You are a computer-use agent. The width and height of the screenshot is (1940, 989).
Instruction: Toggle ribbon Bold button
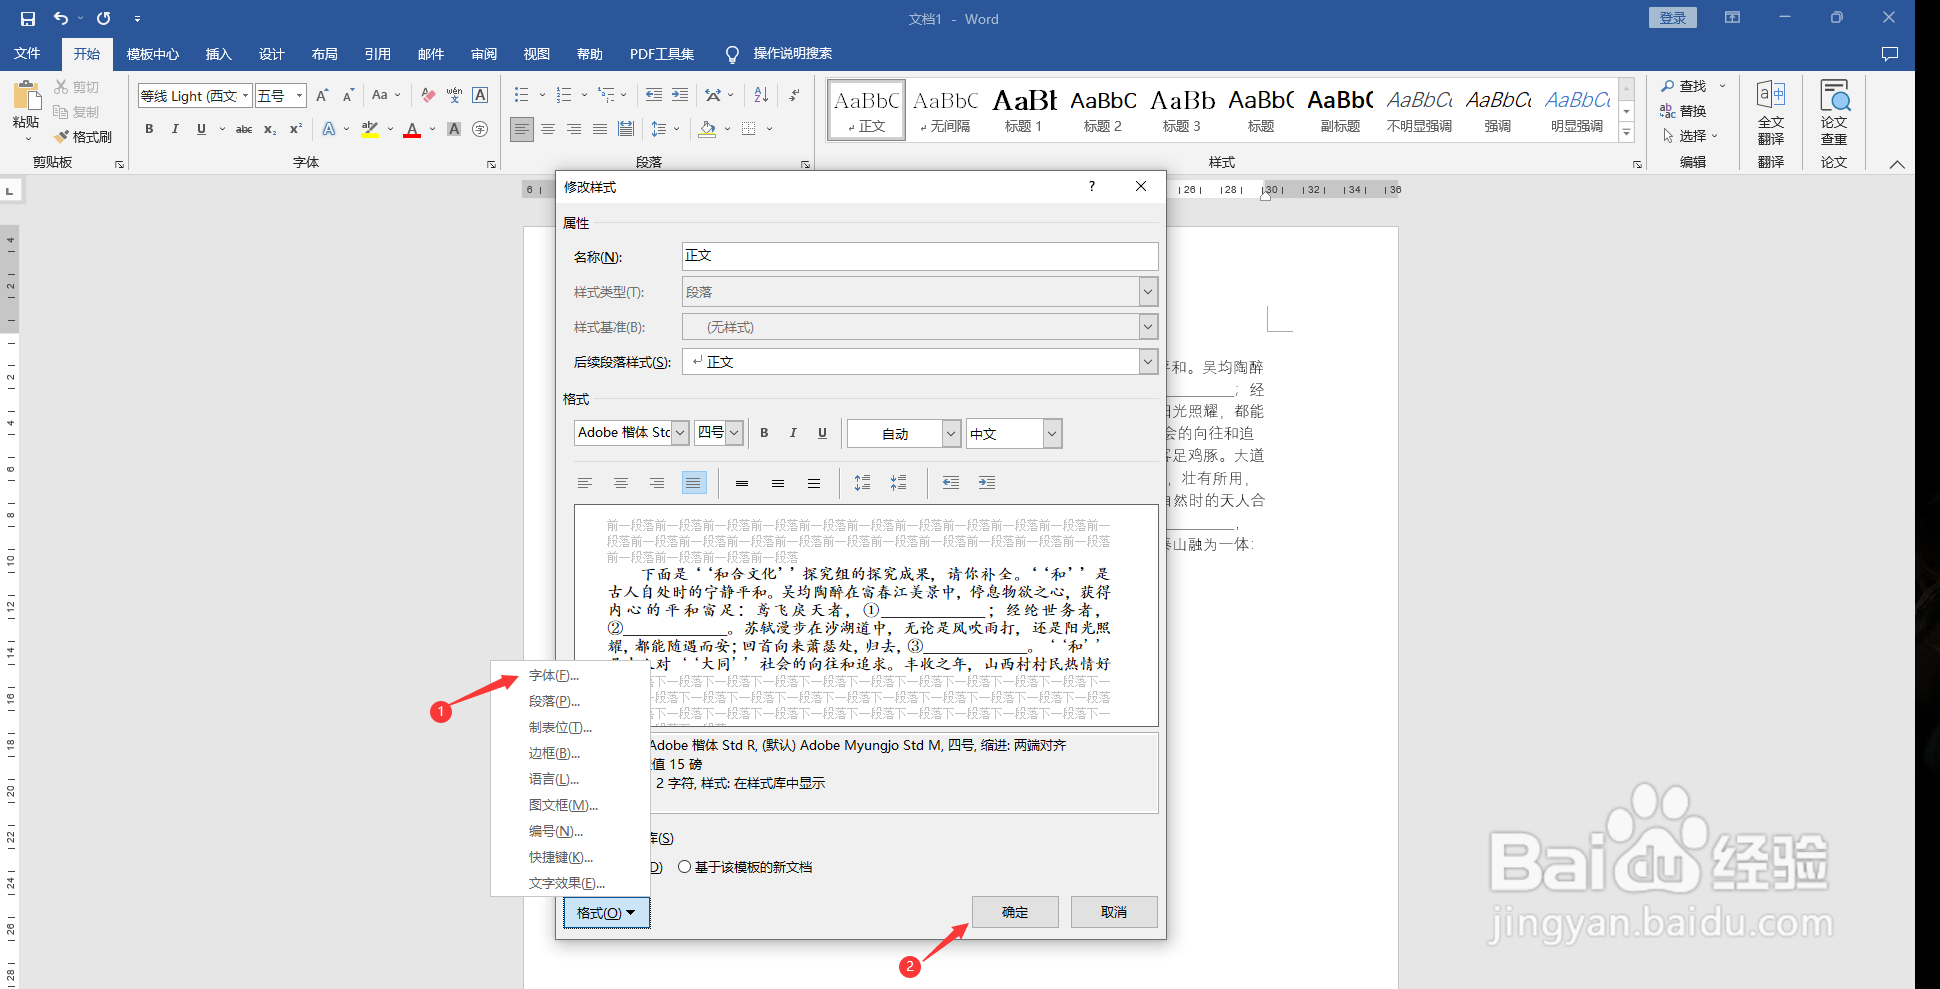149,129
